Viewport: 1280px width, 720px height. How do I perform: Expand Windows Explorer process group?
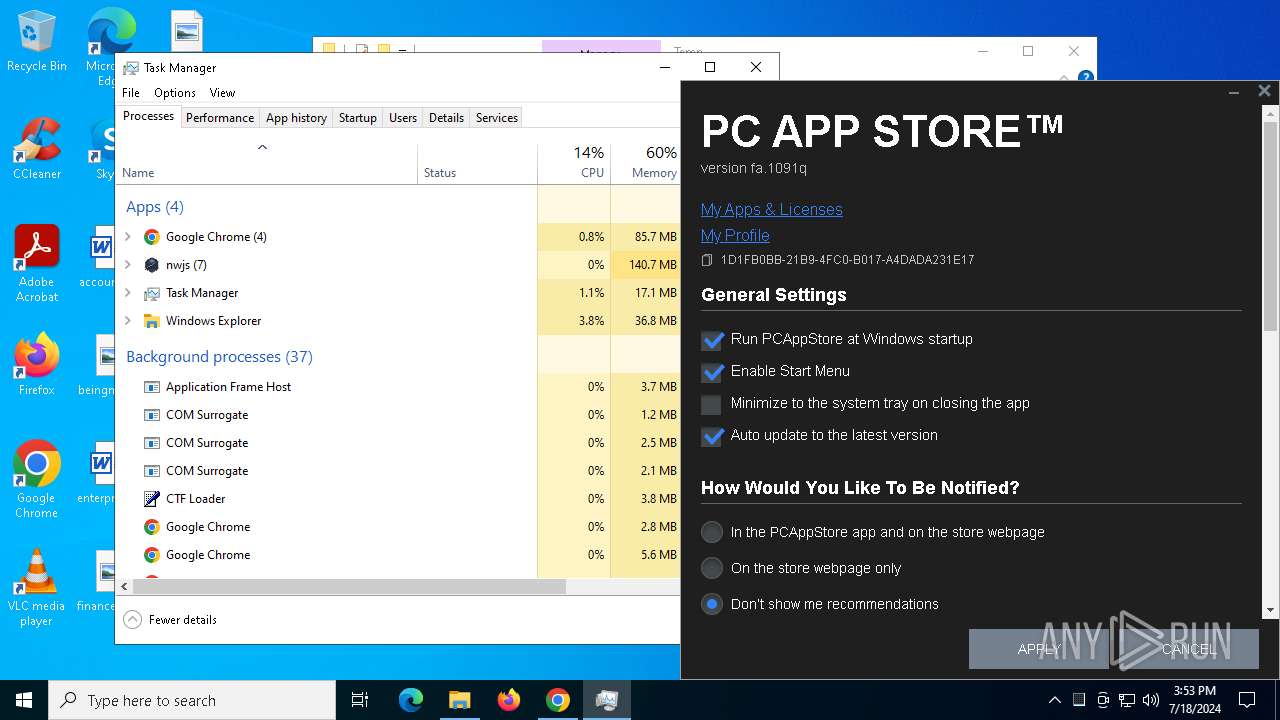coord(128,321)
